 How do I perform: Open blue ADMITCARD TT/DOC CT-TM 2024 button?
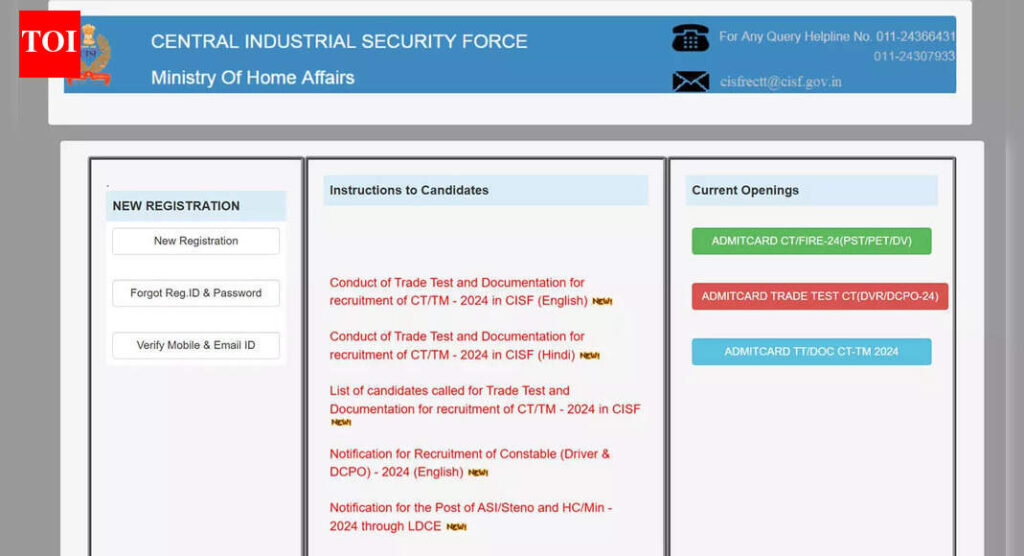[x=811, y=351]
